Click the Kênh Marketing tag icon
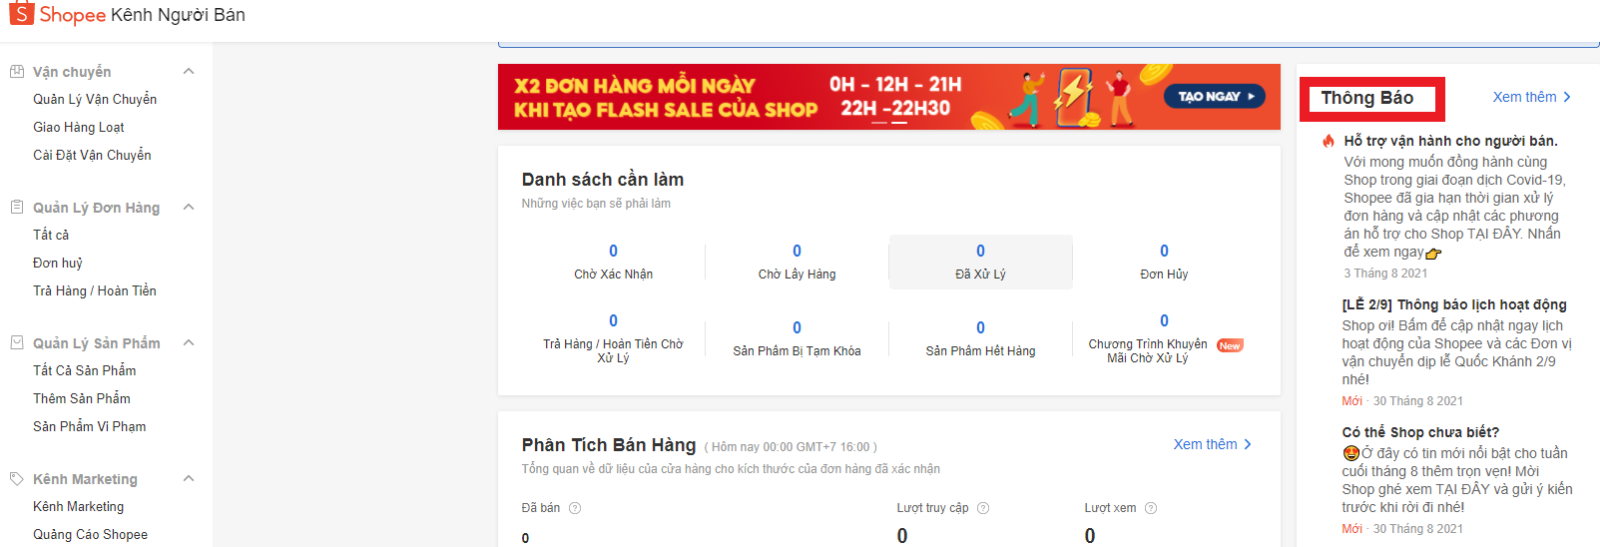1600x547 pixels. 17,478
